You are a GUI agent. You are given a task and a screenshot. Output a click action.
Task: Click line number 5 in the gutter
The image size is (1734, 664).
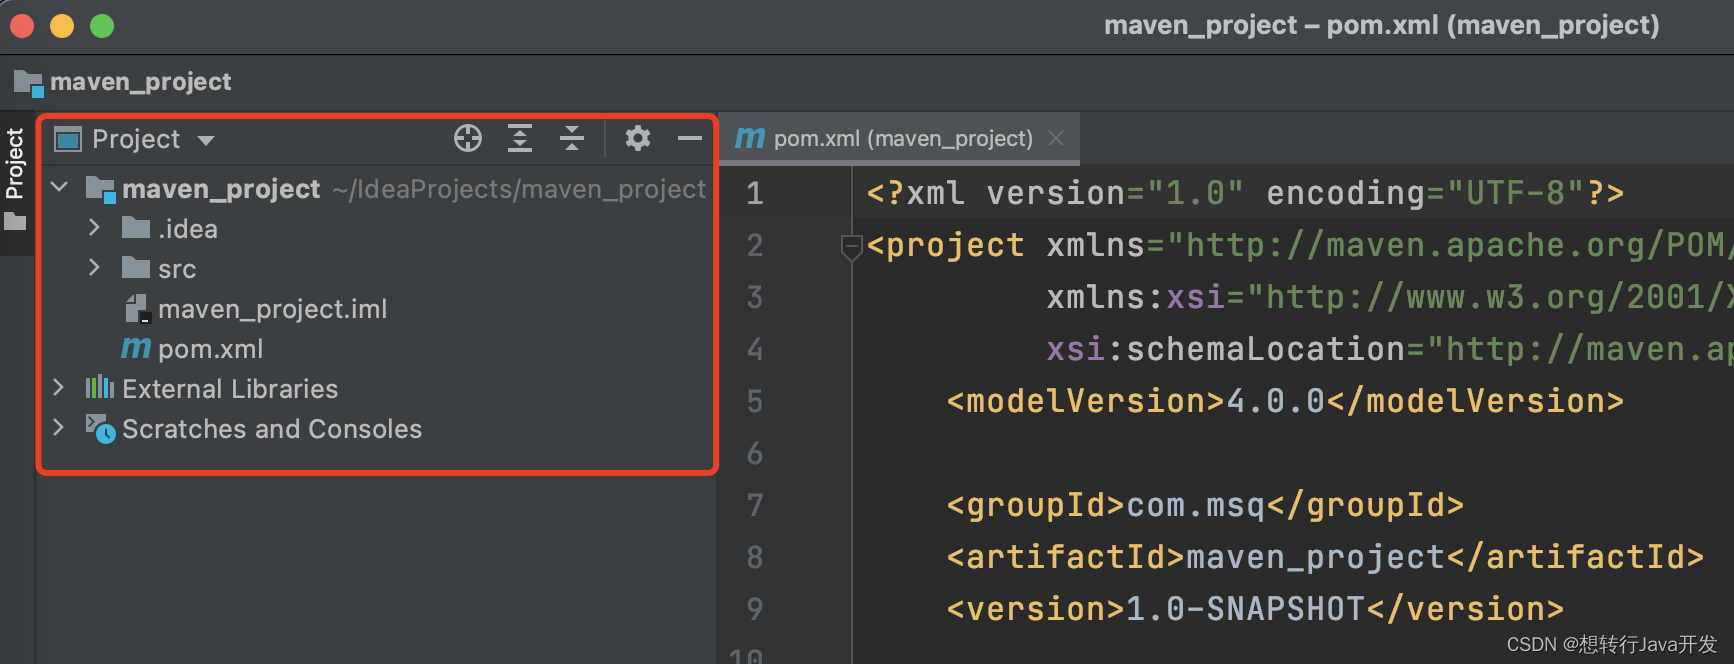[754, 401]
